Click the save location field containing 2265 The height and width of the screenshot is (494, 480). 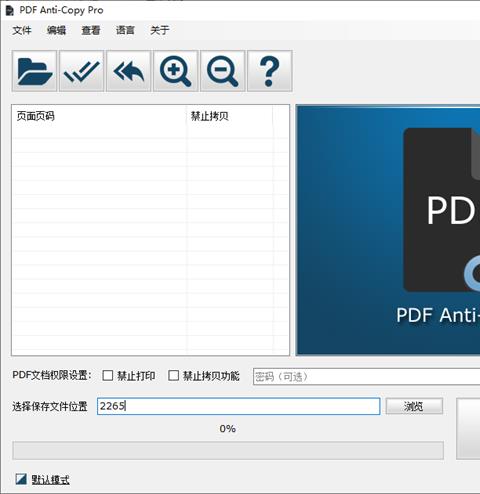point(239,406)
